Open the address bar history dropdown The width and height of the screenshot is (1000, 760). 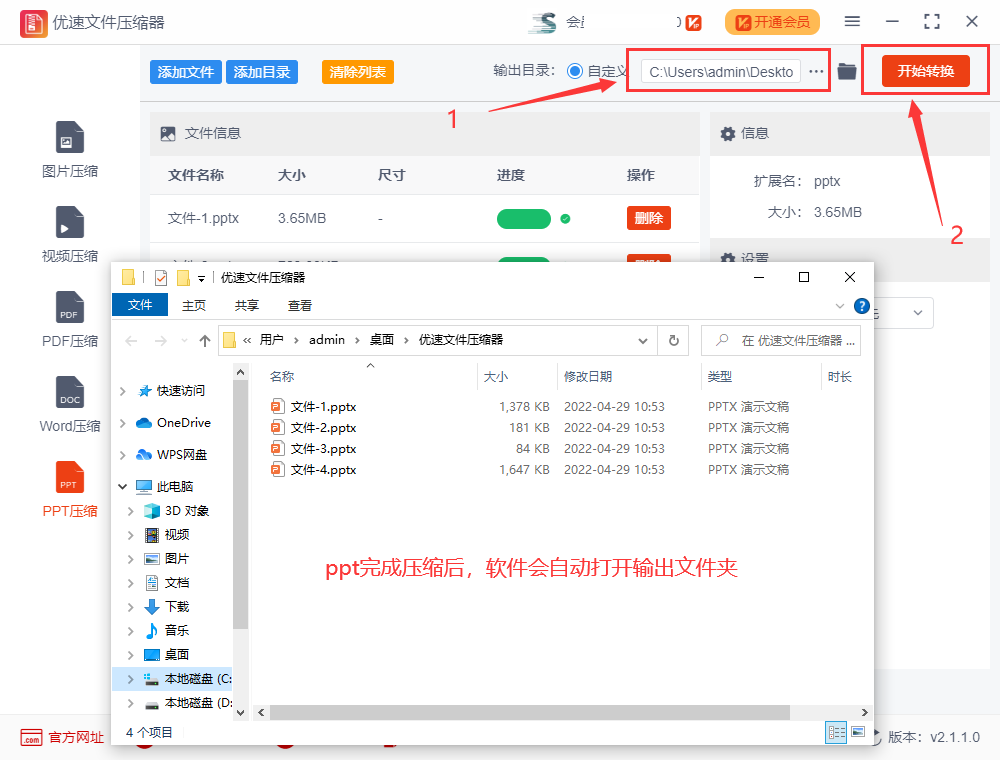point(643,340)
